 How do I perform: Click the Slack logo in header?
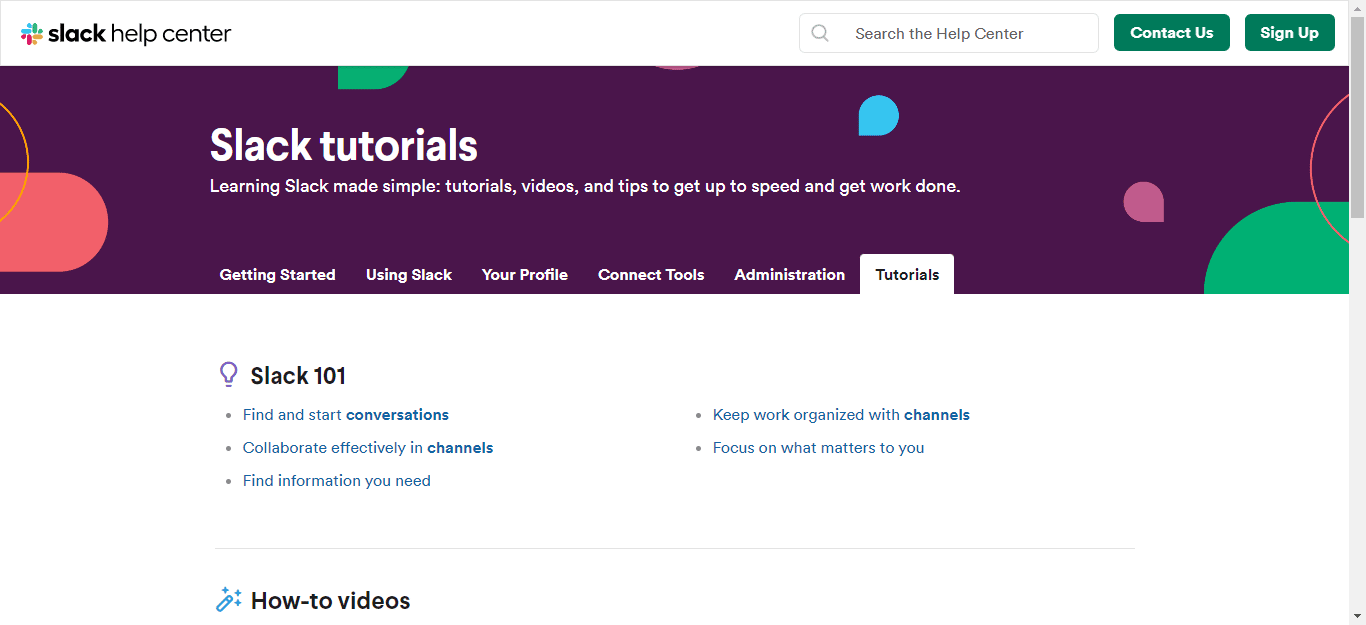coord(126,33)
